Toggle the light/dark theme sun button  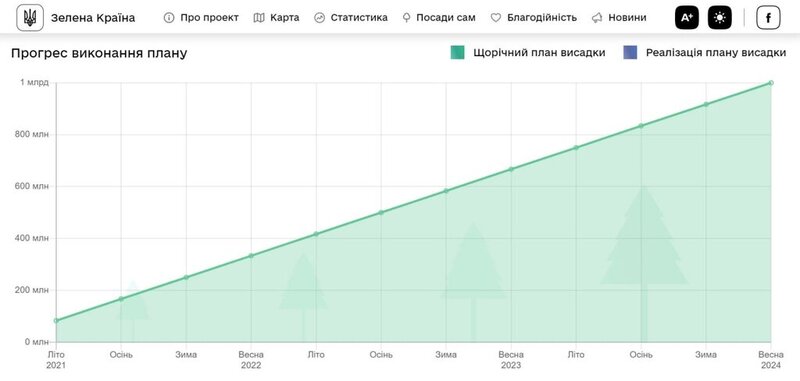(x=720, y=18)
